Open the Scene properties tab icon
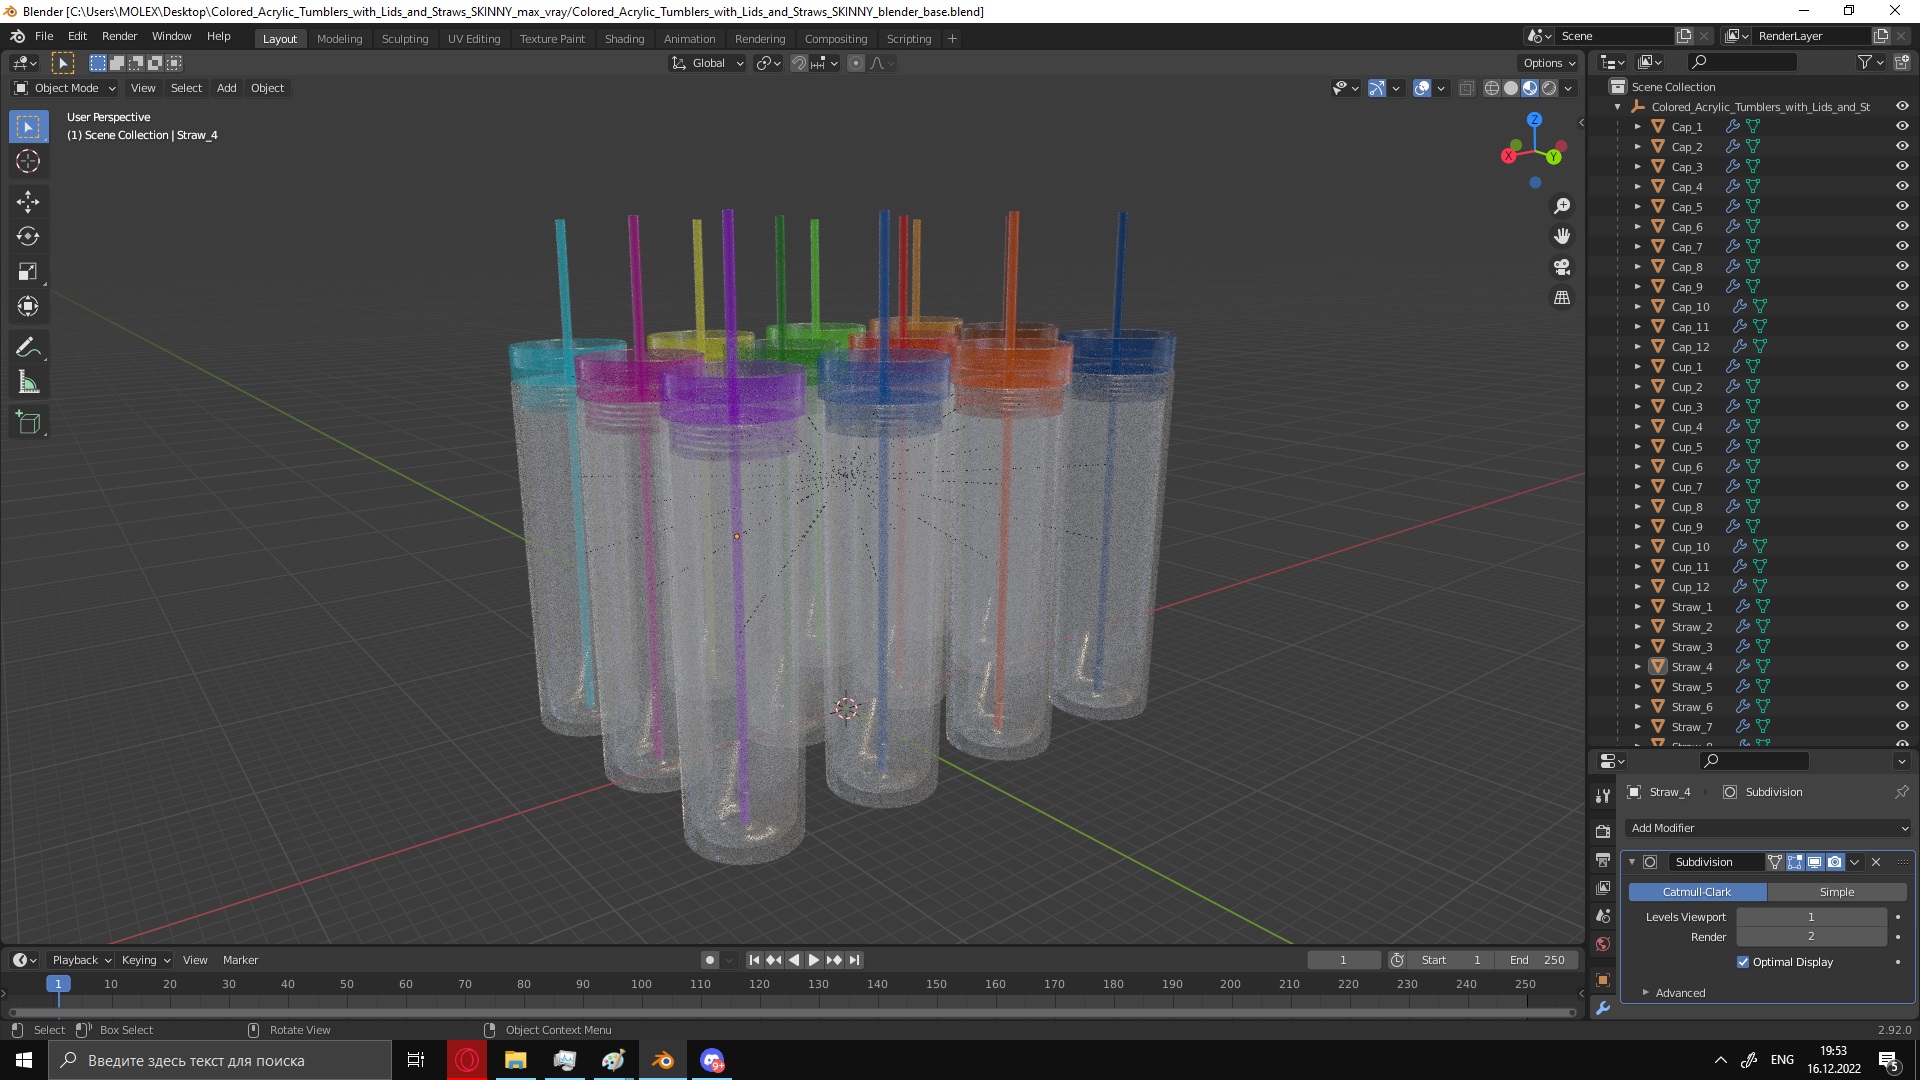Viewport: 1920px width, 1080px height. click(1603, 916)
